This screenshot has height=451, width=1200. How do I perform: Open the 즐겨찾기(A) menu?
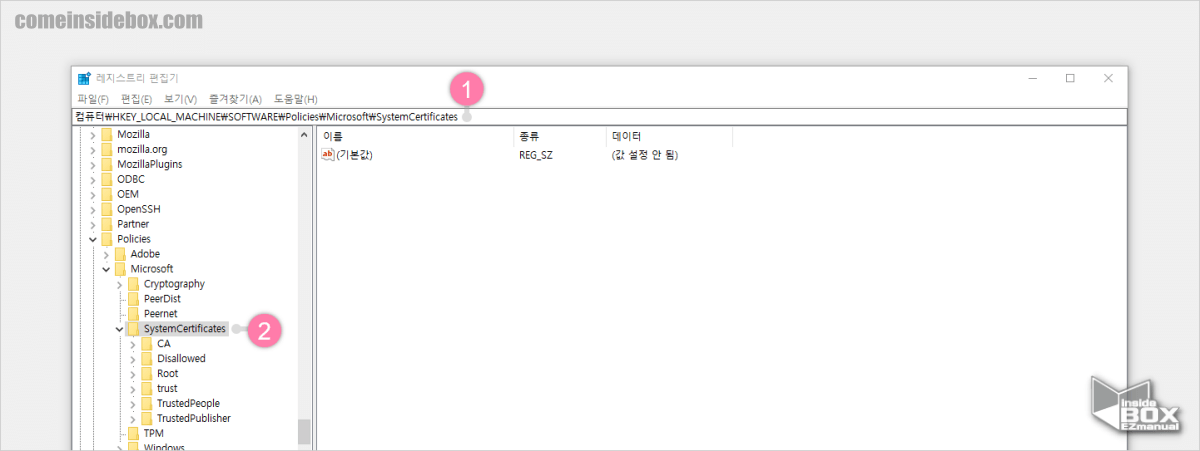click(x=235, y=99)
